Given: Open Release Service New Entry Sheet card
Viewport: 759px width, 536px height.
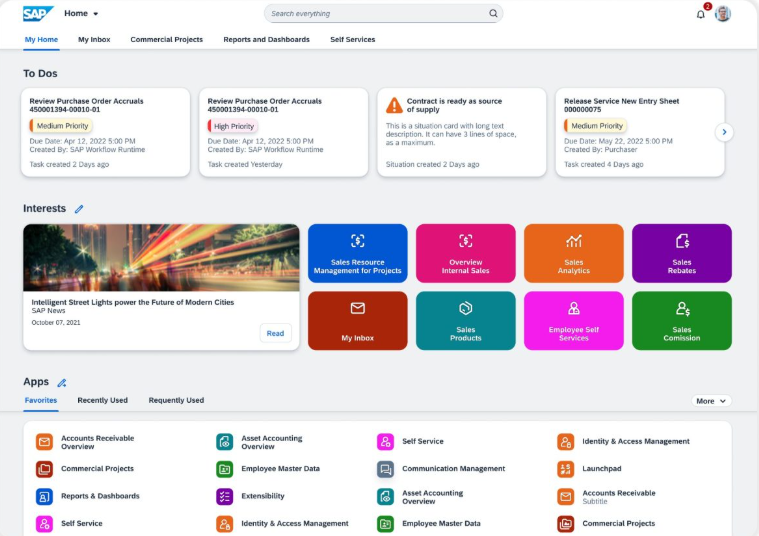Looking at the screenshot, I should [640, 132].
